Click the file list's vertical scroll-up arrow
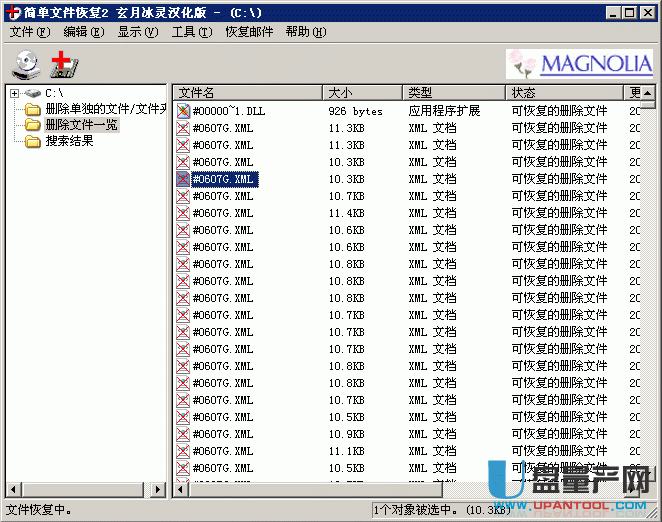The width and height of the screenshot is (662, 522). pyautogui.click(x=648, y=92)
